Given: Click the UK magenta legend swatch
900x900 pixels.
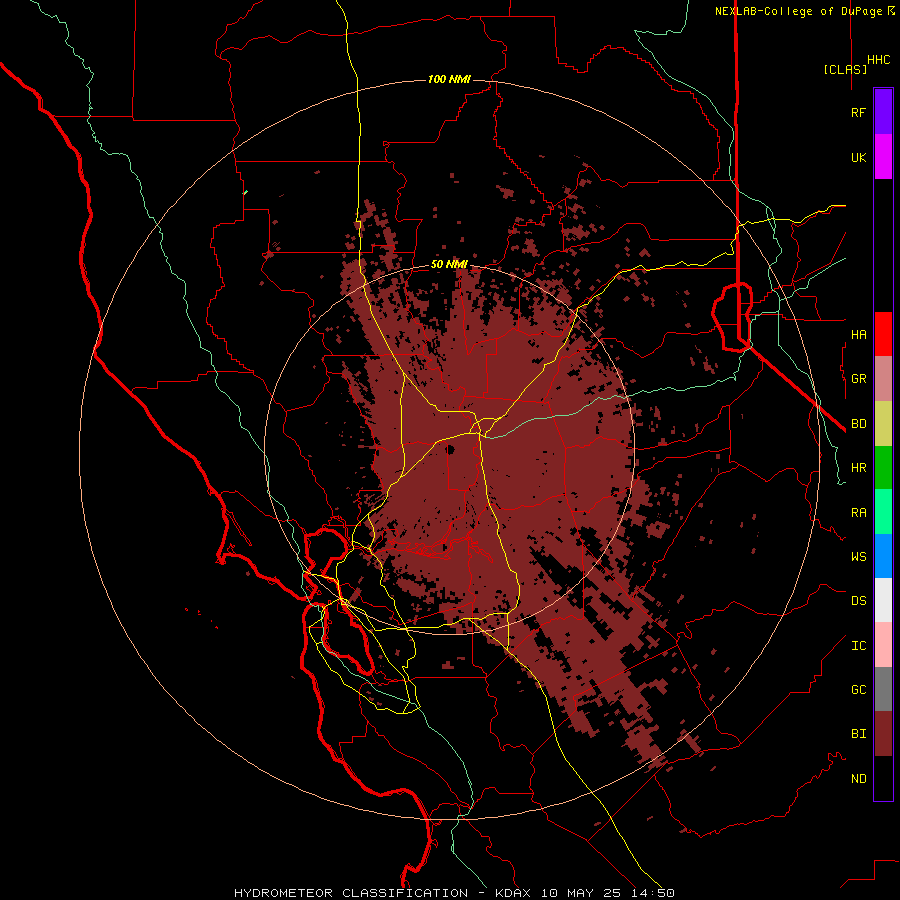Looking at the screenshot, I should (883, 157).
